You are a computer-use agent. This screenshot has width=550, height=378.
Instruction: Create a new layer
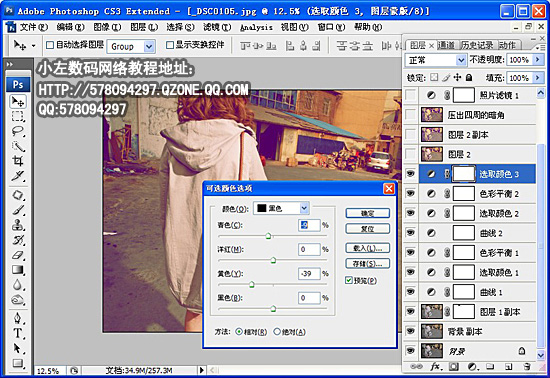508,367
